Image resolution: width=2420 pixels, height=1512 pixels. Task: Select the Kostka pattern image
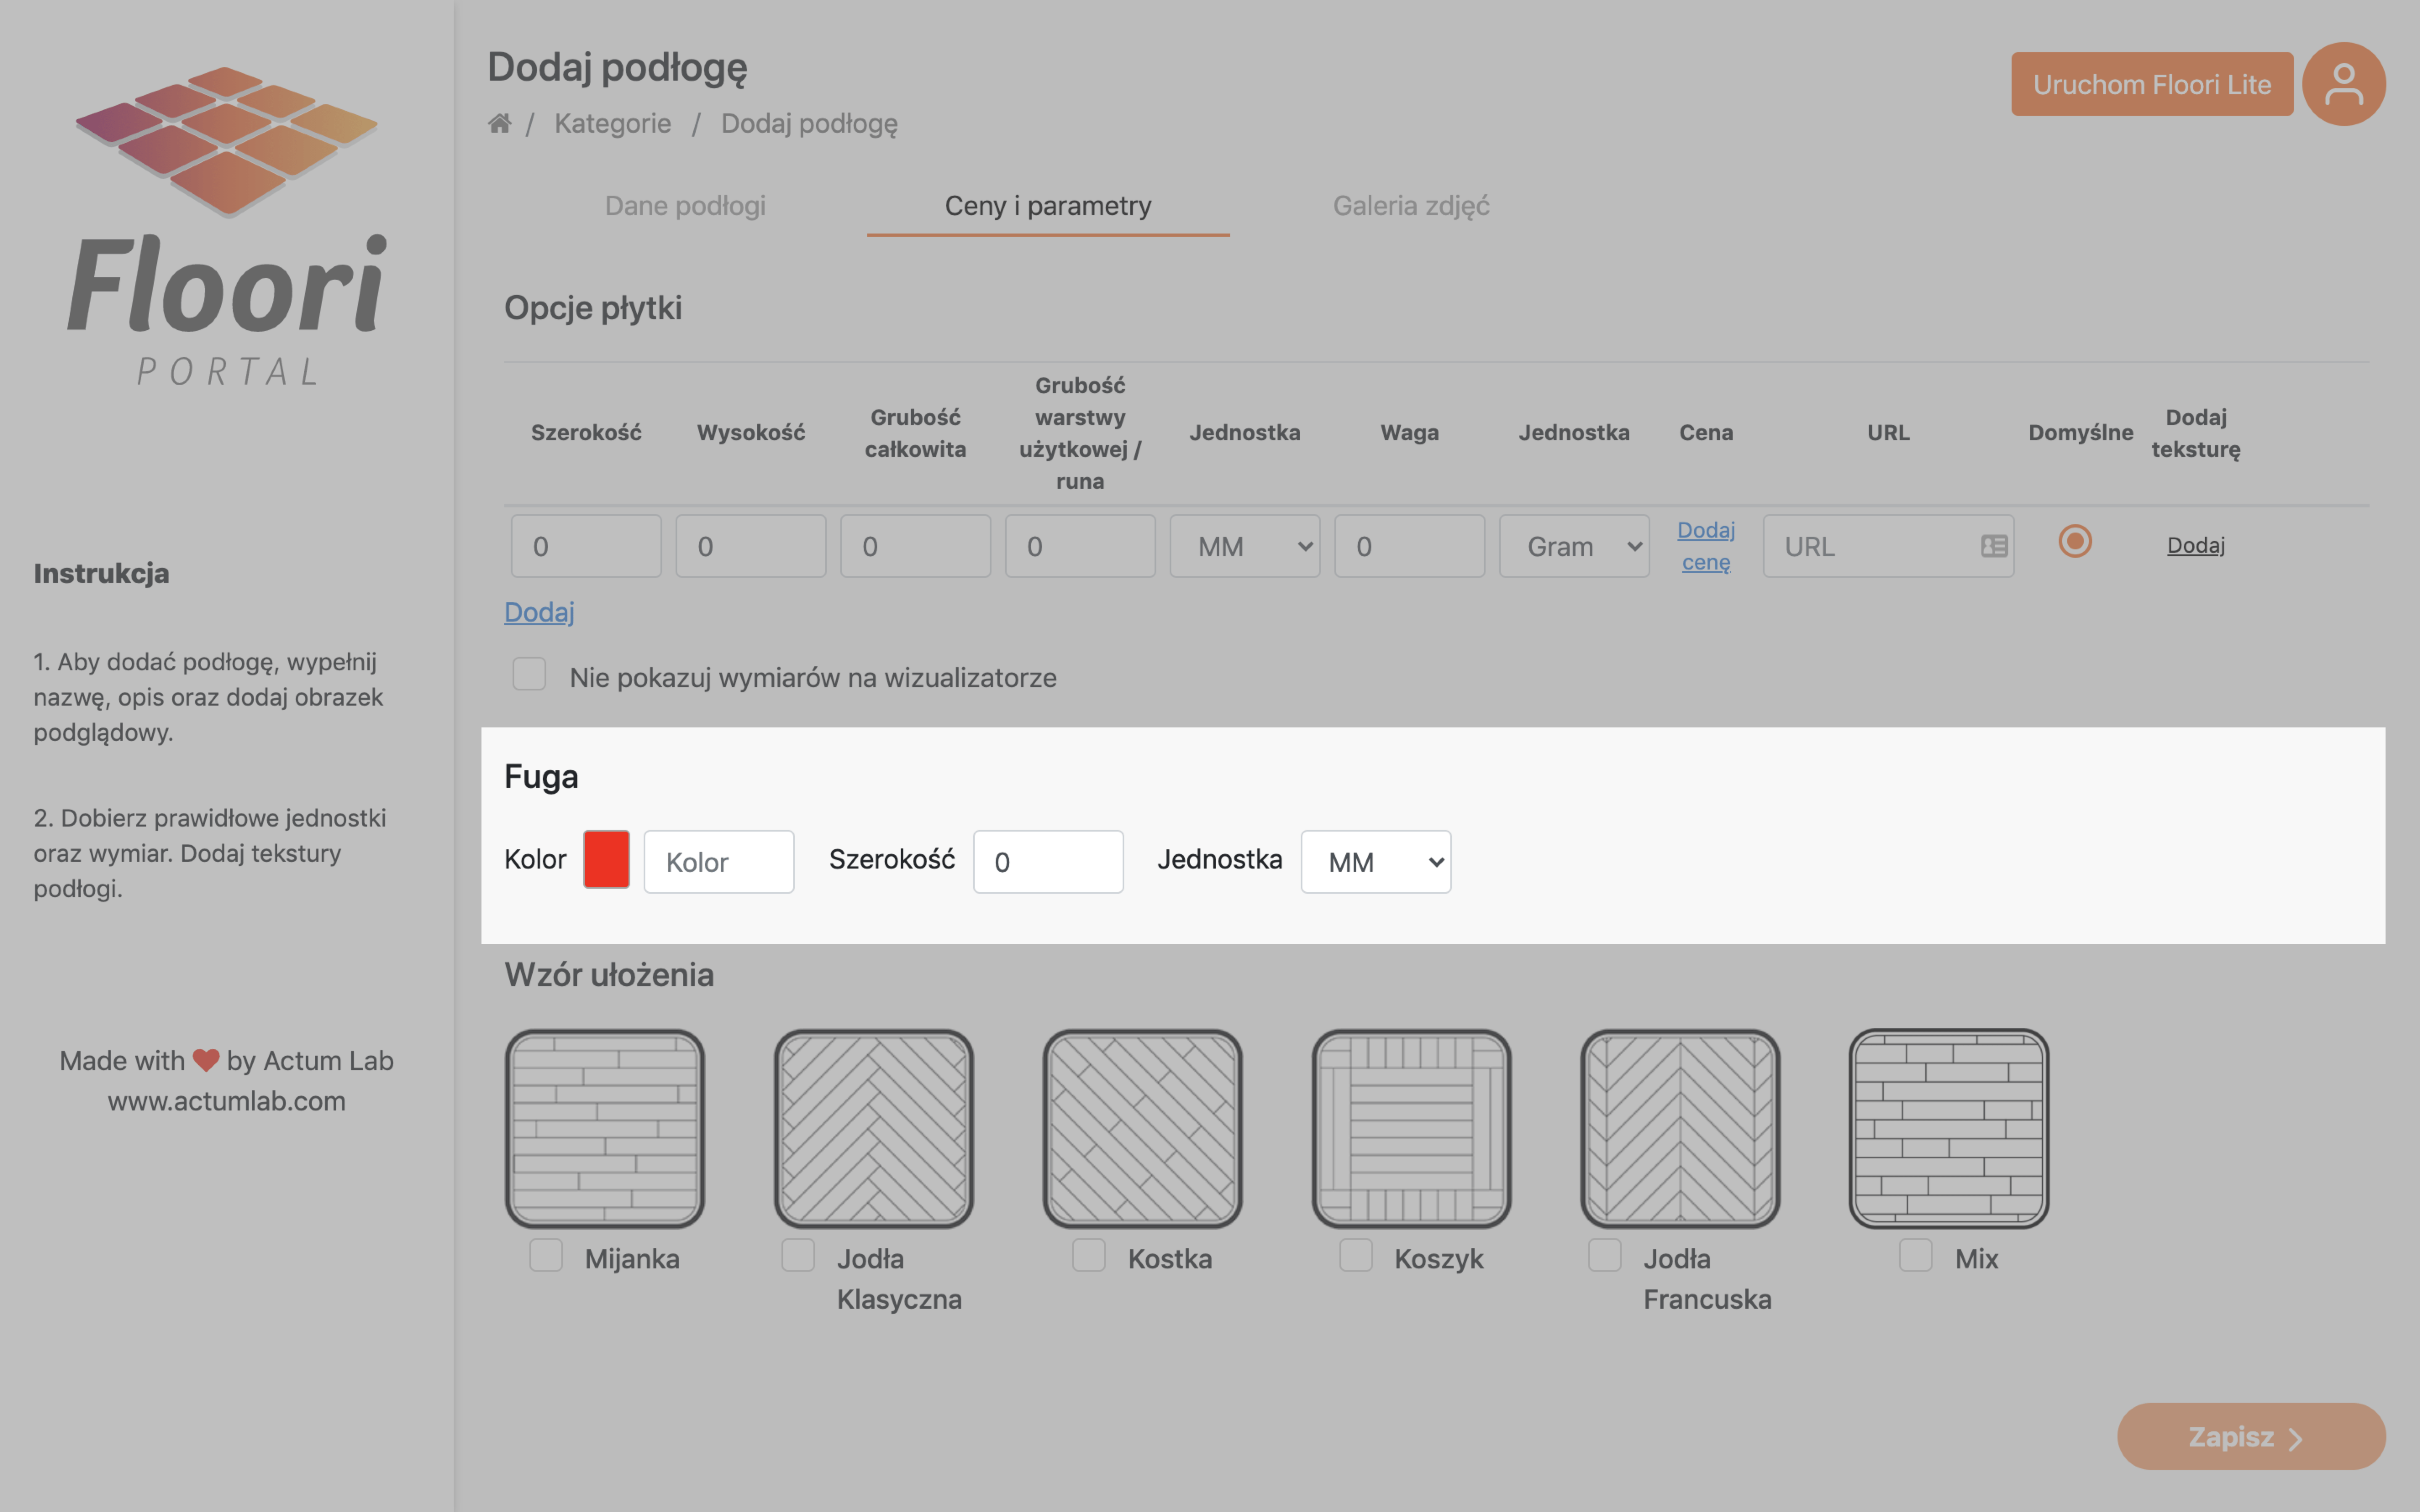click(1143, 1128)
